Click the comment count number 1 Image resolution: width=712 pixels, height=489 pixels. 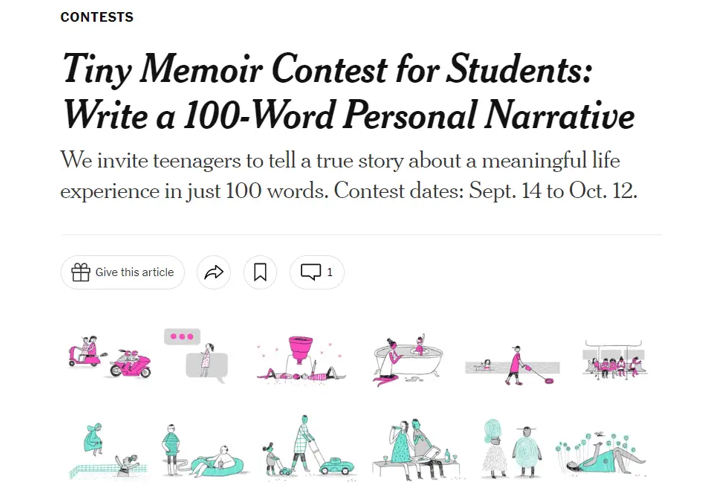[x=330, y=272]
